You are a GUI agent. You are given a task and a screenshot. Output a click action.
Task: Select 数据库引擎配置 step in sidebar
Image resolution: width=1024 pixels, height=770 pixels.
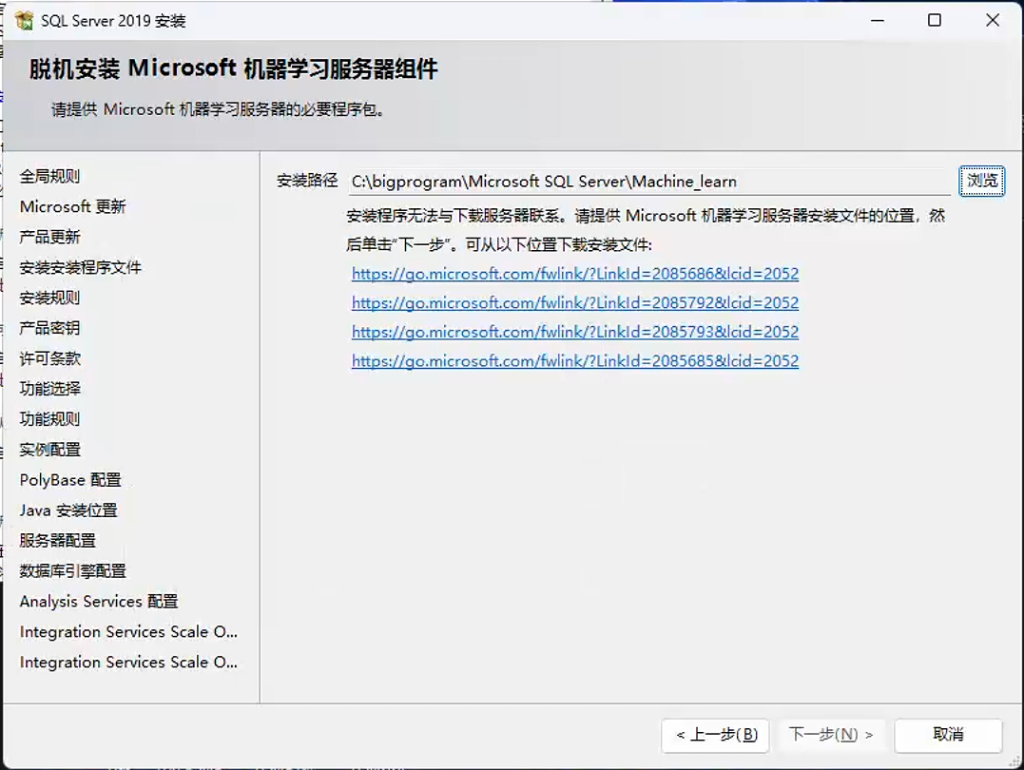click(72, 571)
